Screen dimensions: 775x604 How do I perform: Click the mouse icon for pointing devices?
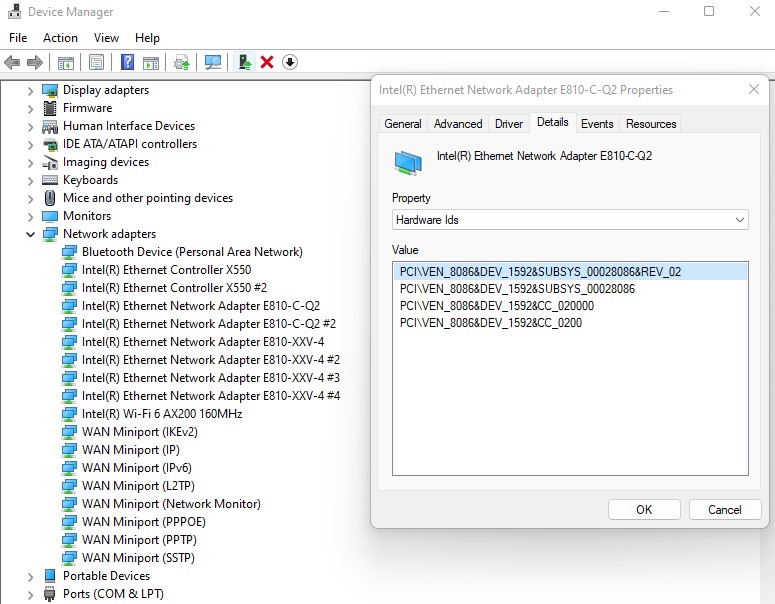[50, 198]
